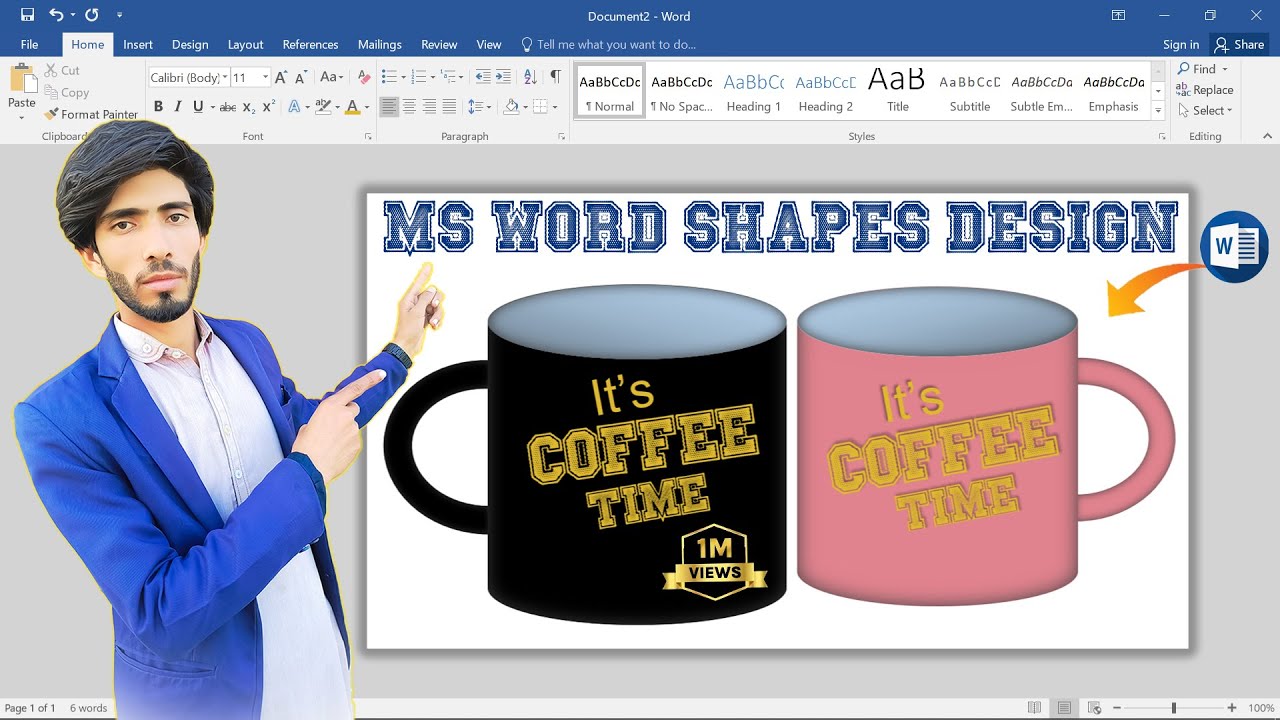This screenshot has width=1280, height=720.
Task: Toggle Center paragraph alignment
Action: coord(409,107)
